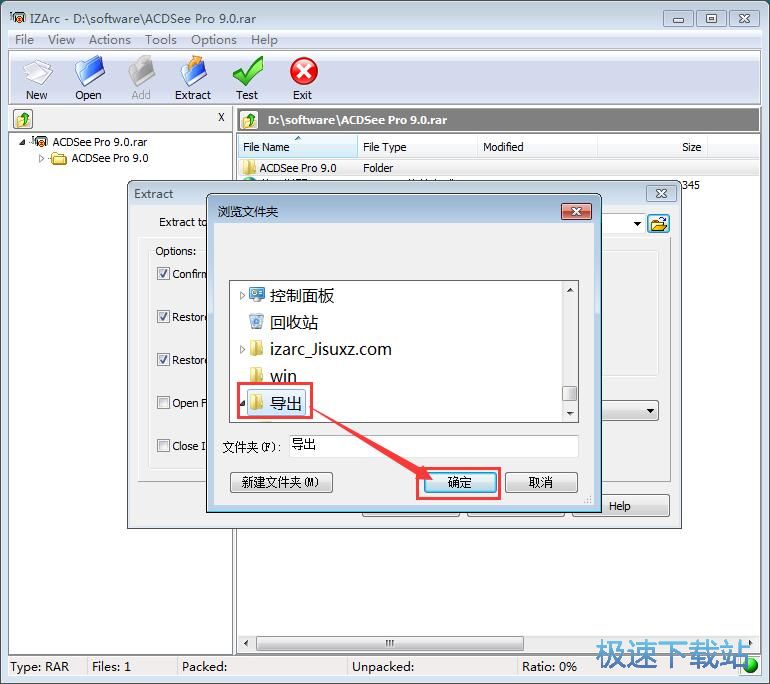Close the 浏览文件夹 dialog
The image size is (770, 684).
[x=577, y=212]
